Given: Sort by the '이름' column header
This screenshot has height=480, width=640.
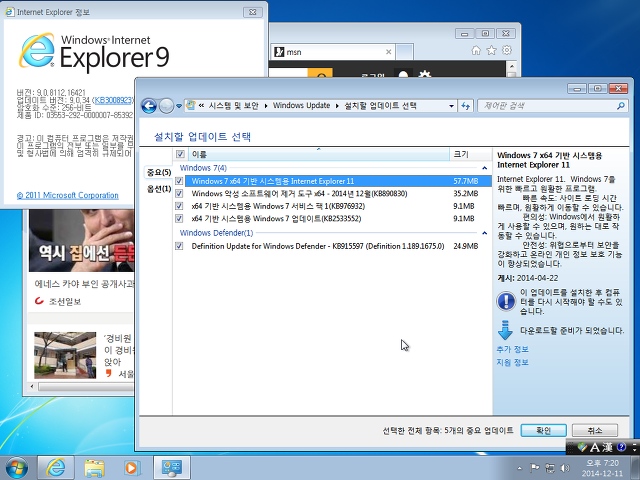Looking at the screenshot, I should (x=318, y=154).
